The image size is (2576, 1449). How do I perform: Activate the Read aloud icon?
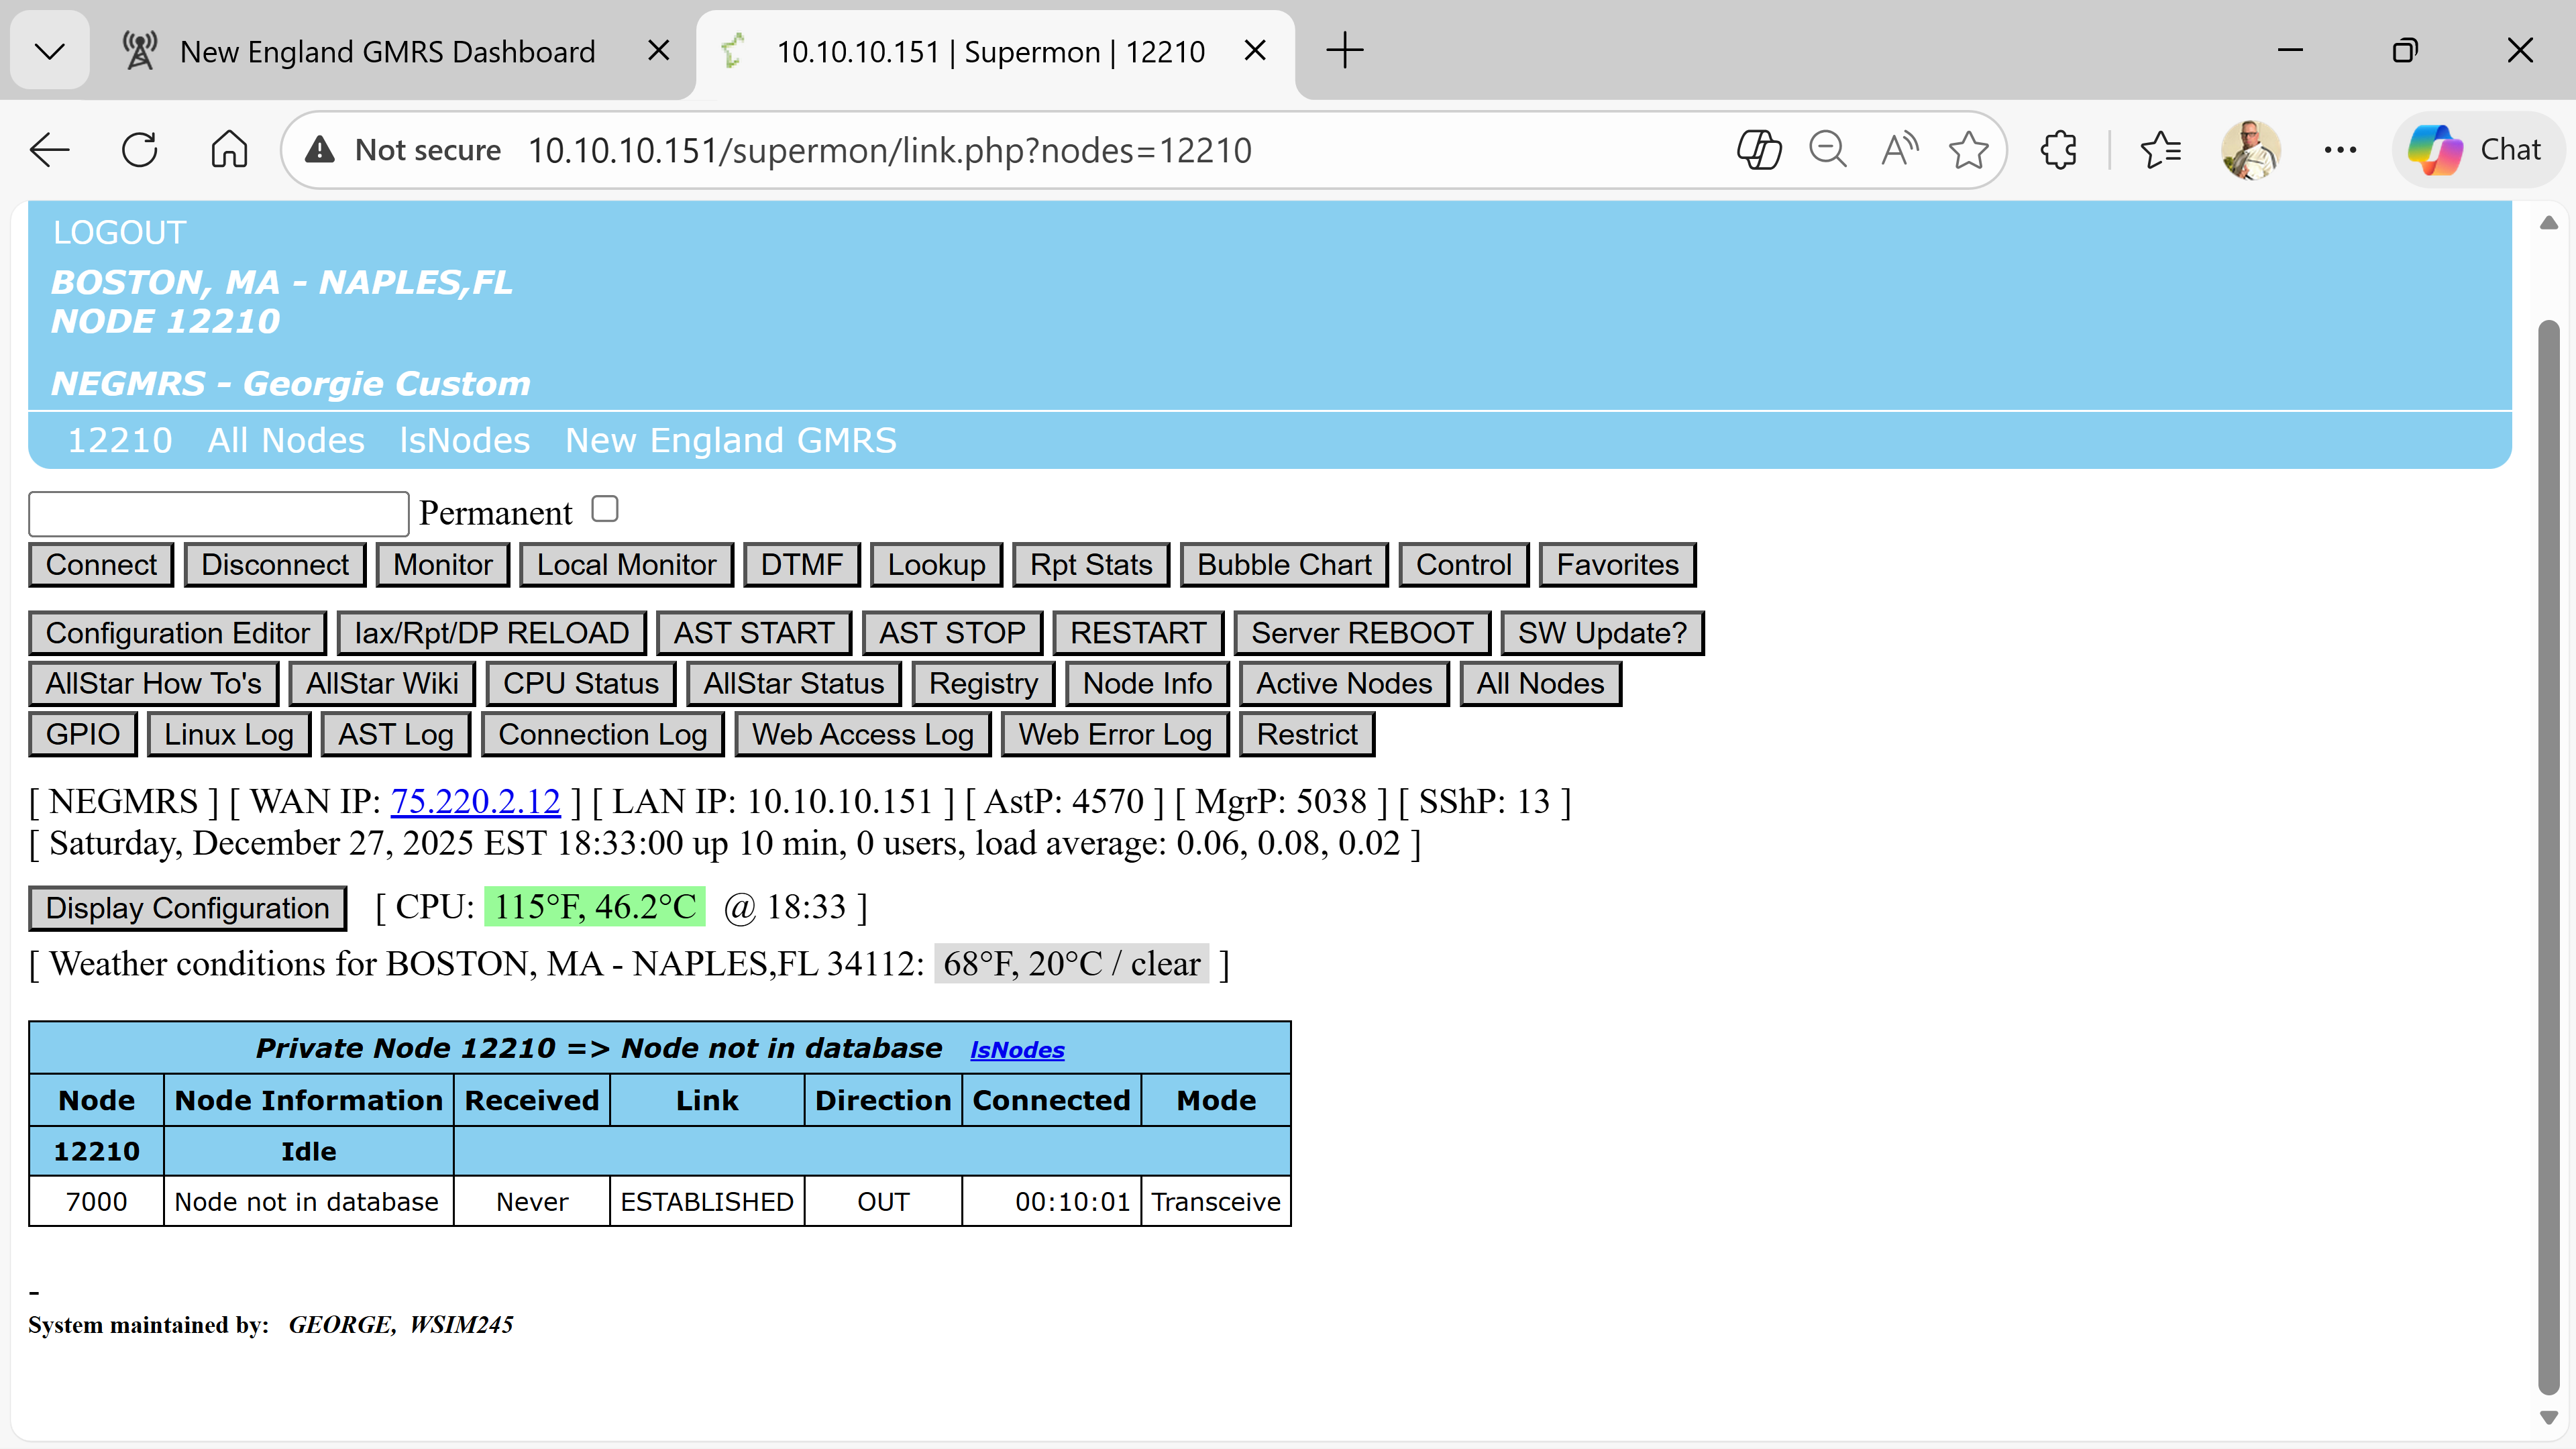(1898, 150)
